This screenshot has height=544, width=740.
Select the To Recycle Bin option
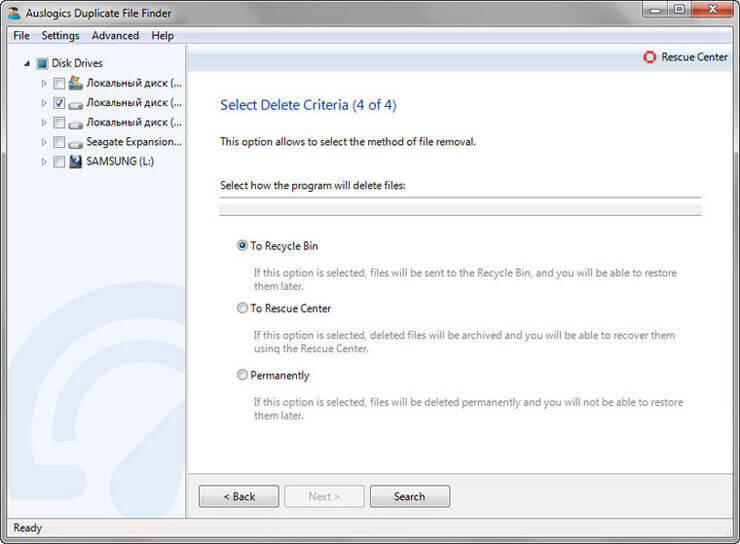[242, 246]
